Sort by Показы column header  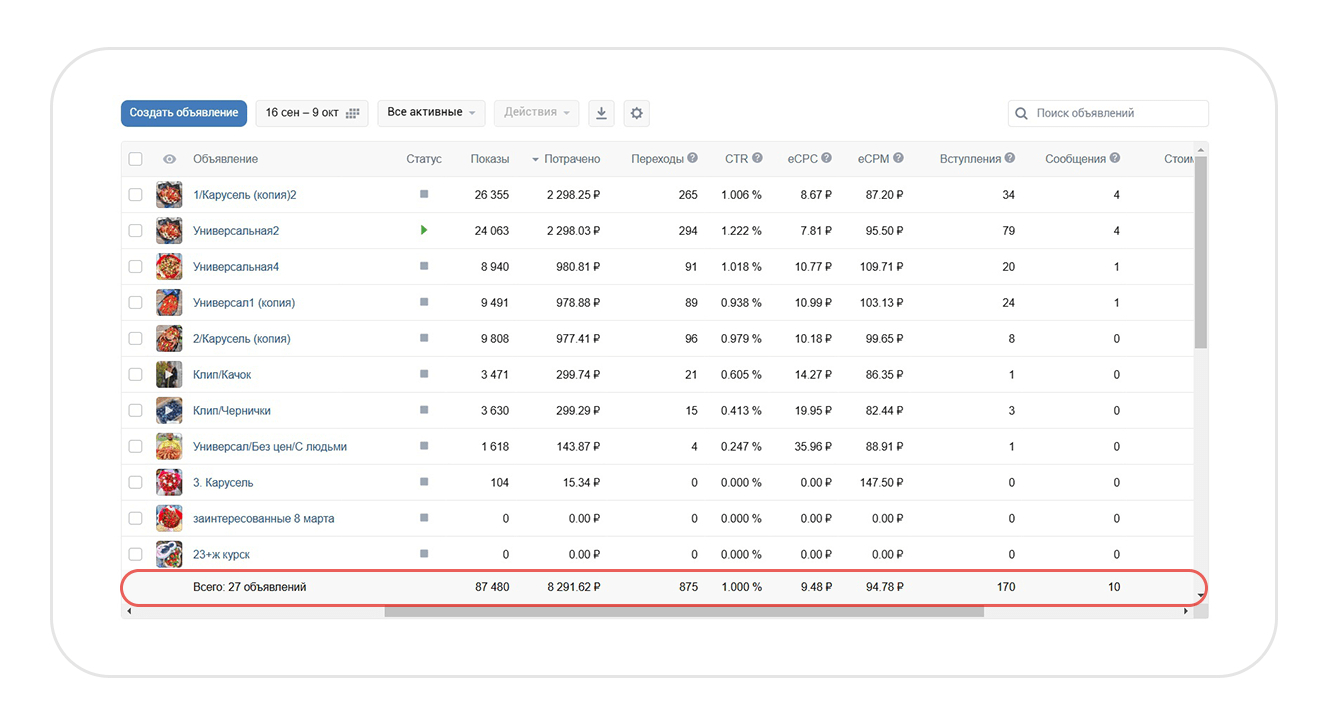(x=489, y=159)
